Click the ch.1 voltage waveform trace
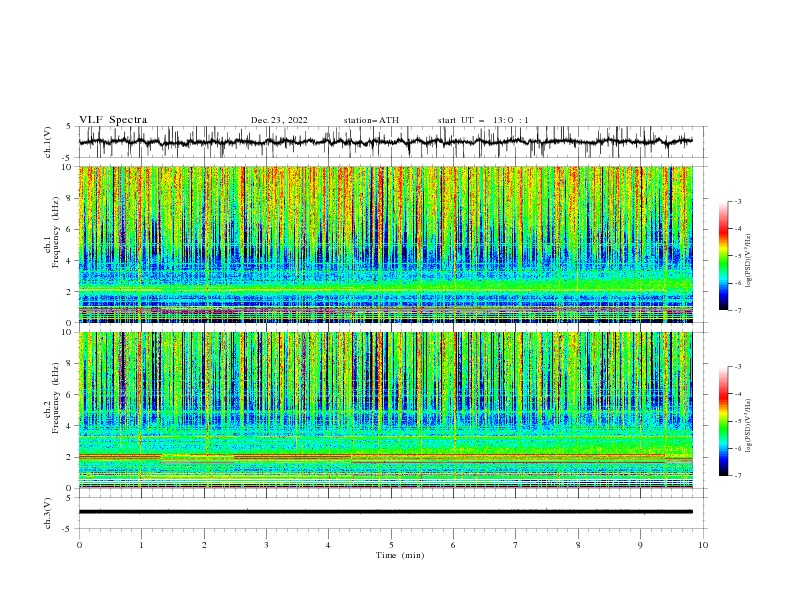The image size is (792, 612). [x=385, y=142]
